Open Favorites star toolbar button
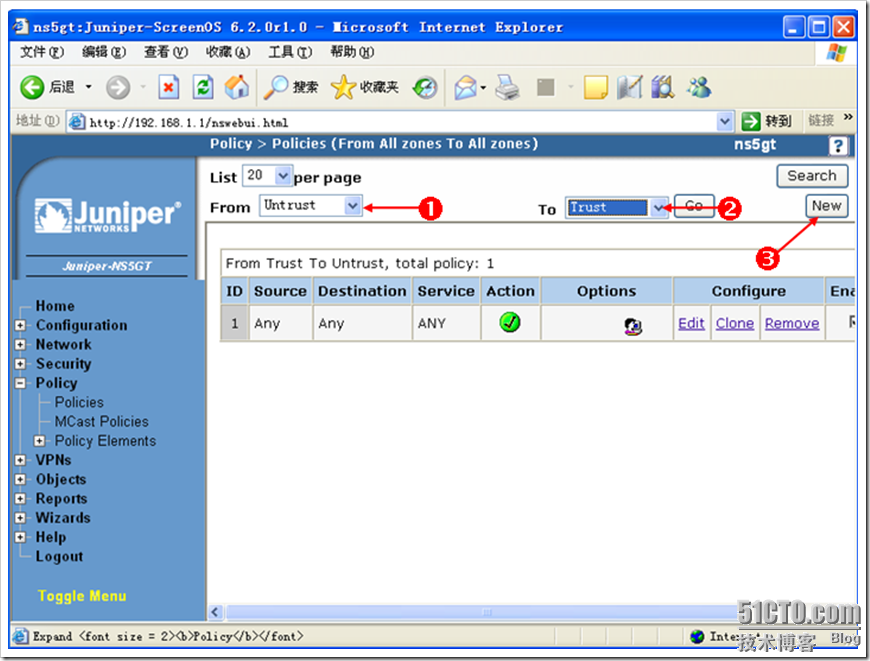 [365, 87]
